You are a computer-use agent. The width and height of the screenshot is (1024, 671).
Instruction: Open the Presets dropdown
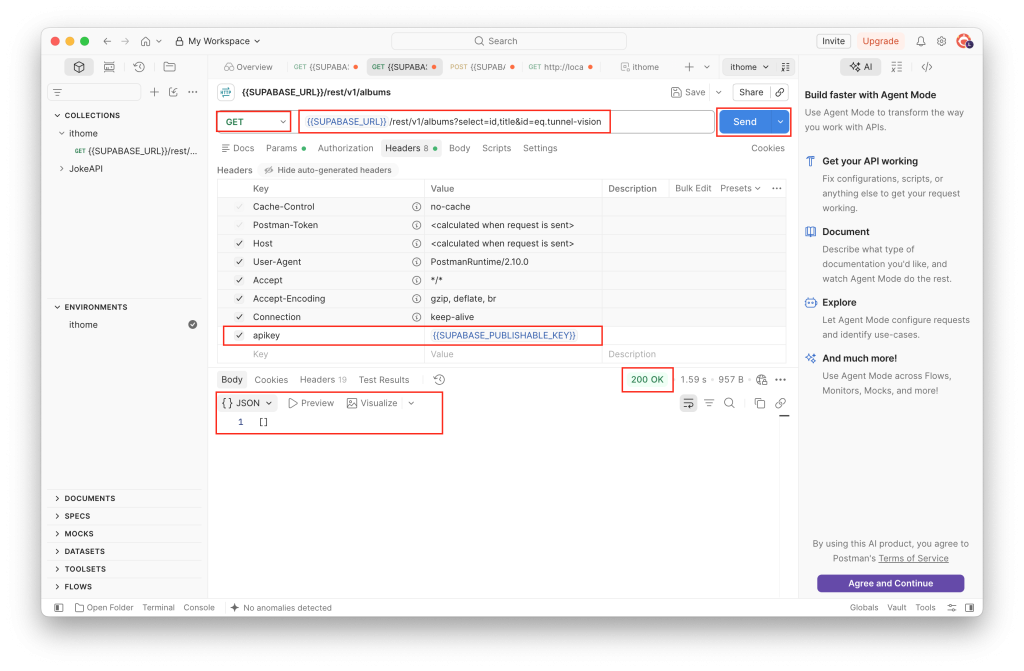tap(740, 188)
